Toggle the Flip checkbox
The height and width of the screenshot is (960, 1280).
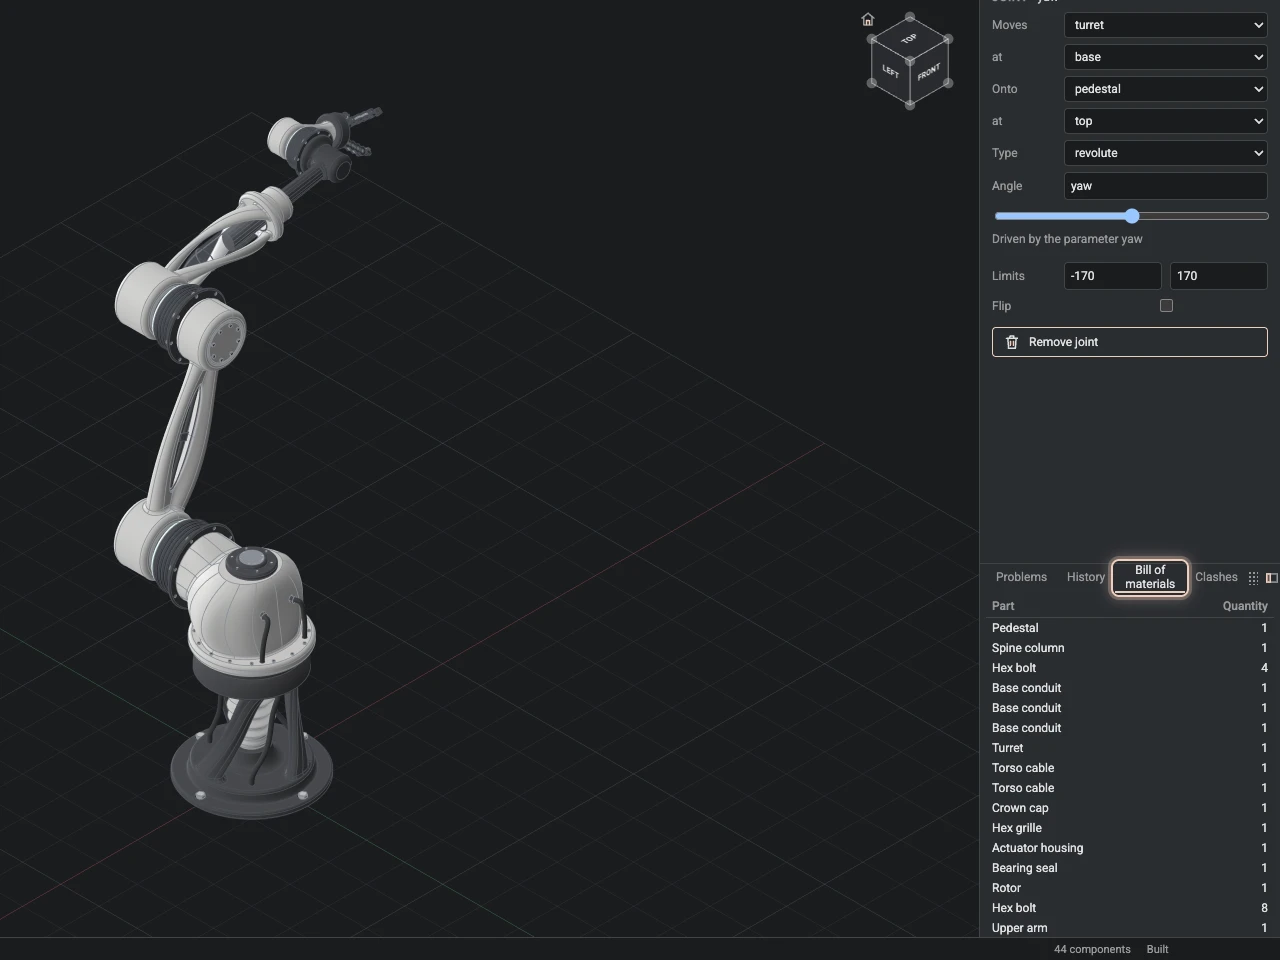(1166, 306)
